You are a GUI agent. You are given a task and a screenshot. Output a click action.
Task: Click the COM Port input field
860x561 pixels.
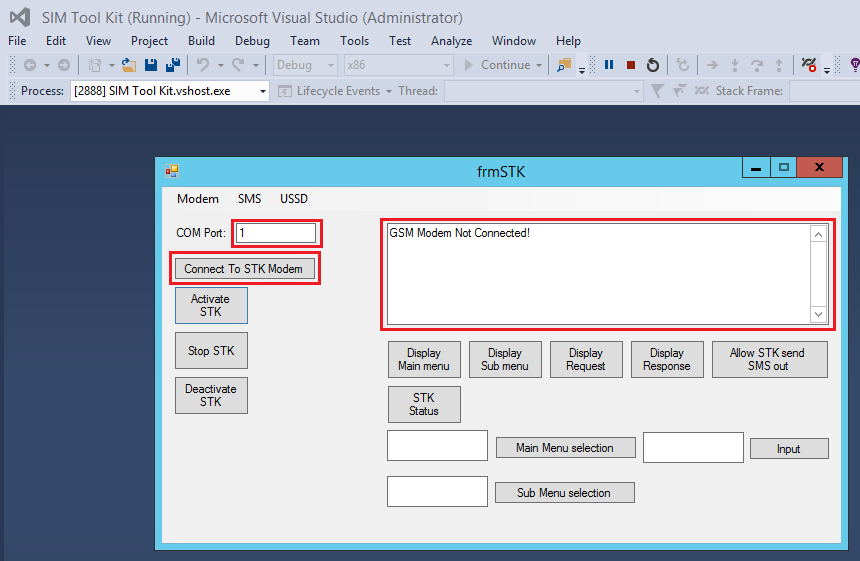276,233
